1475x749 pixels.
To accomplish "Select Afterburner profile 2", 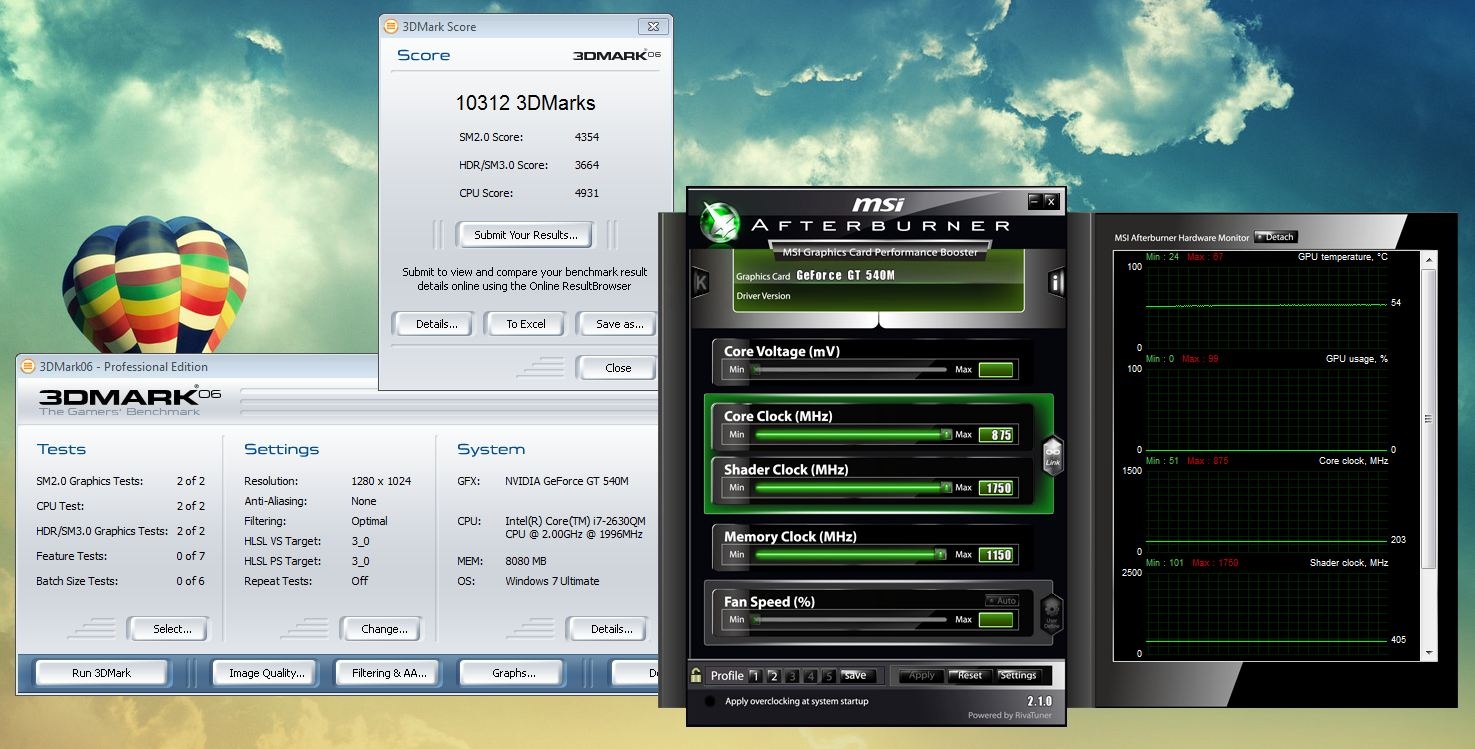I will 773,676.
